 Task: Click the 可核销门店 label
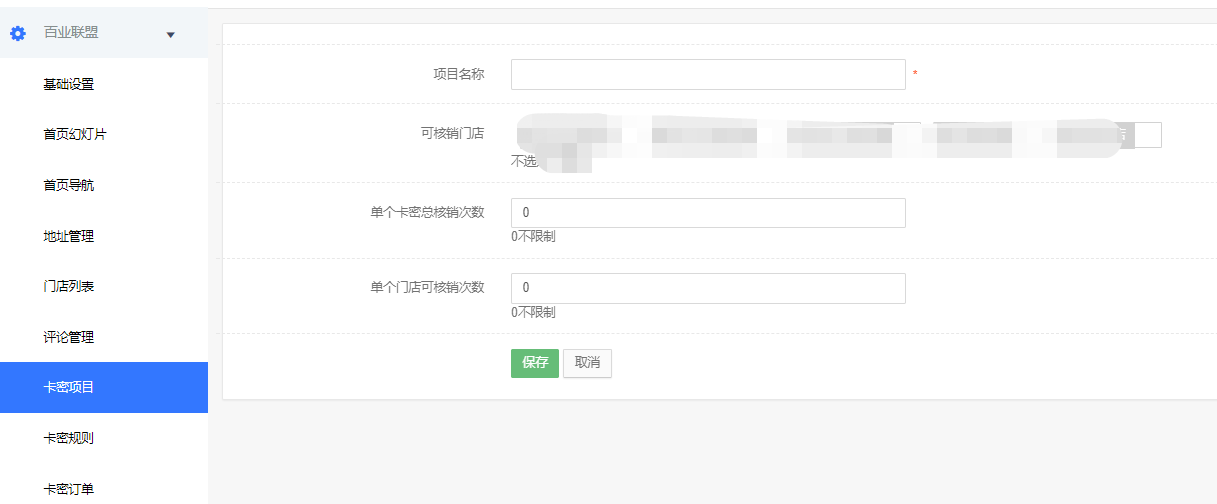452,133
